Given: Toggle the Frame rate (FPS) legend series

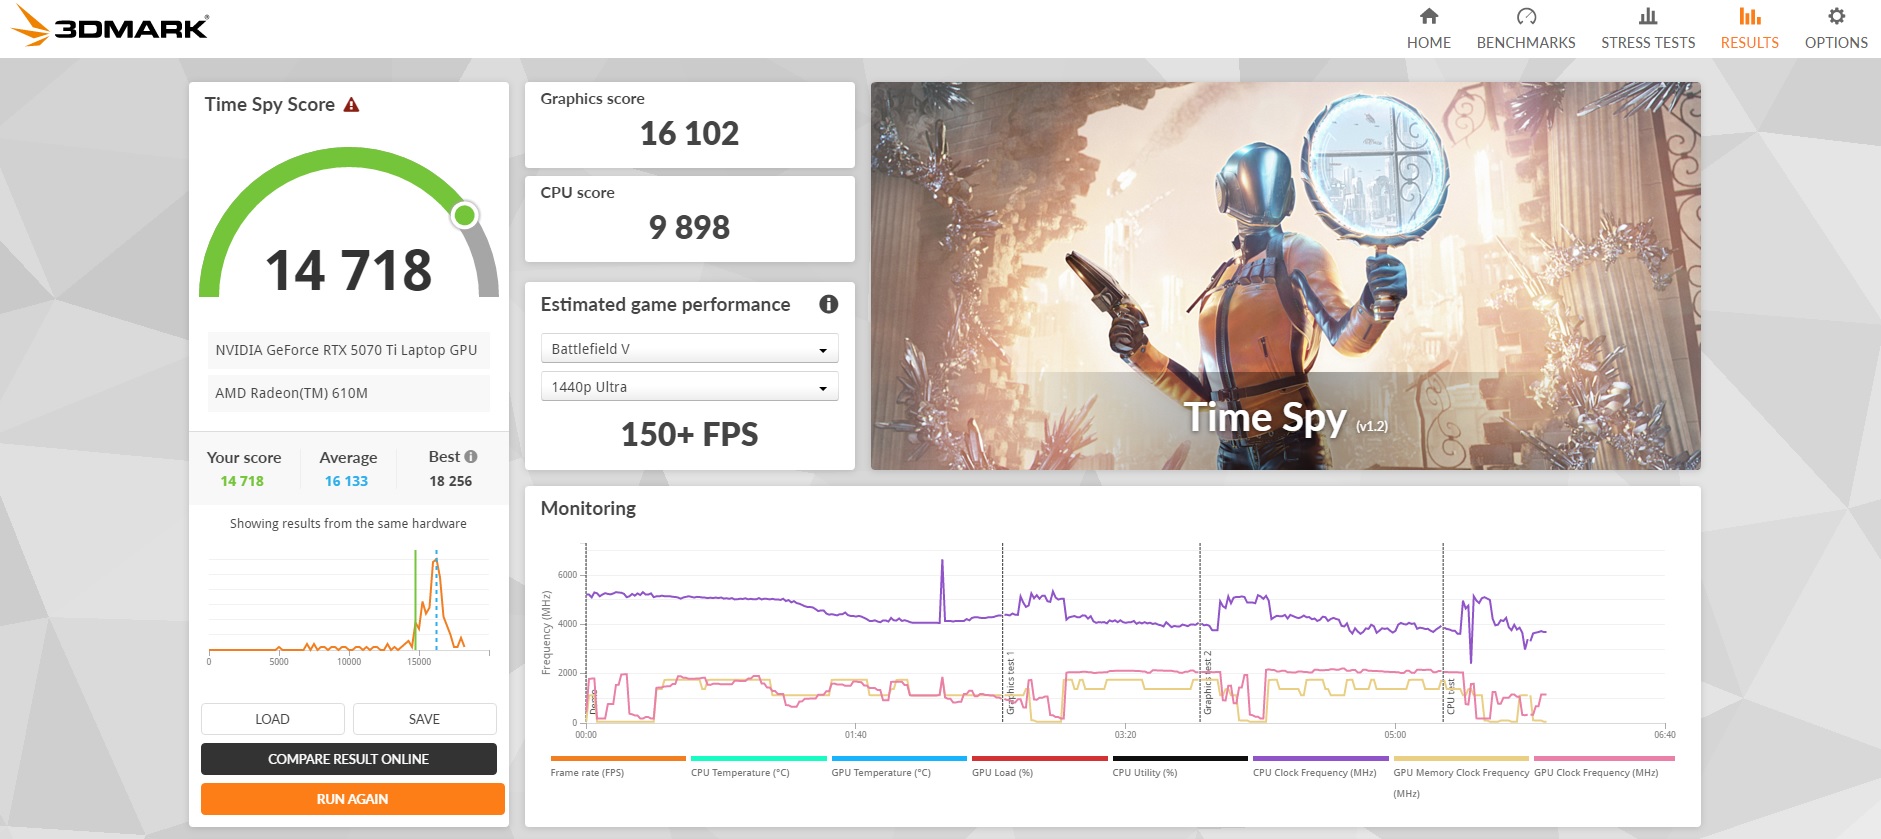Looking at the screenshot, I should point(587,772).
